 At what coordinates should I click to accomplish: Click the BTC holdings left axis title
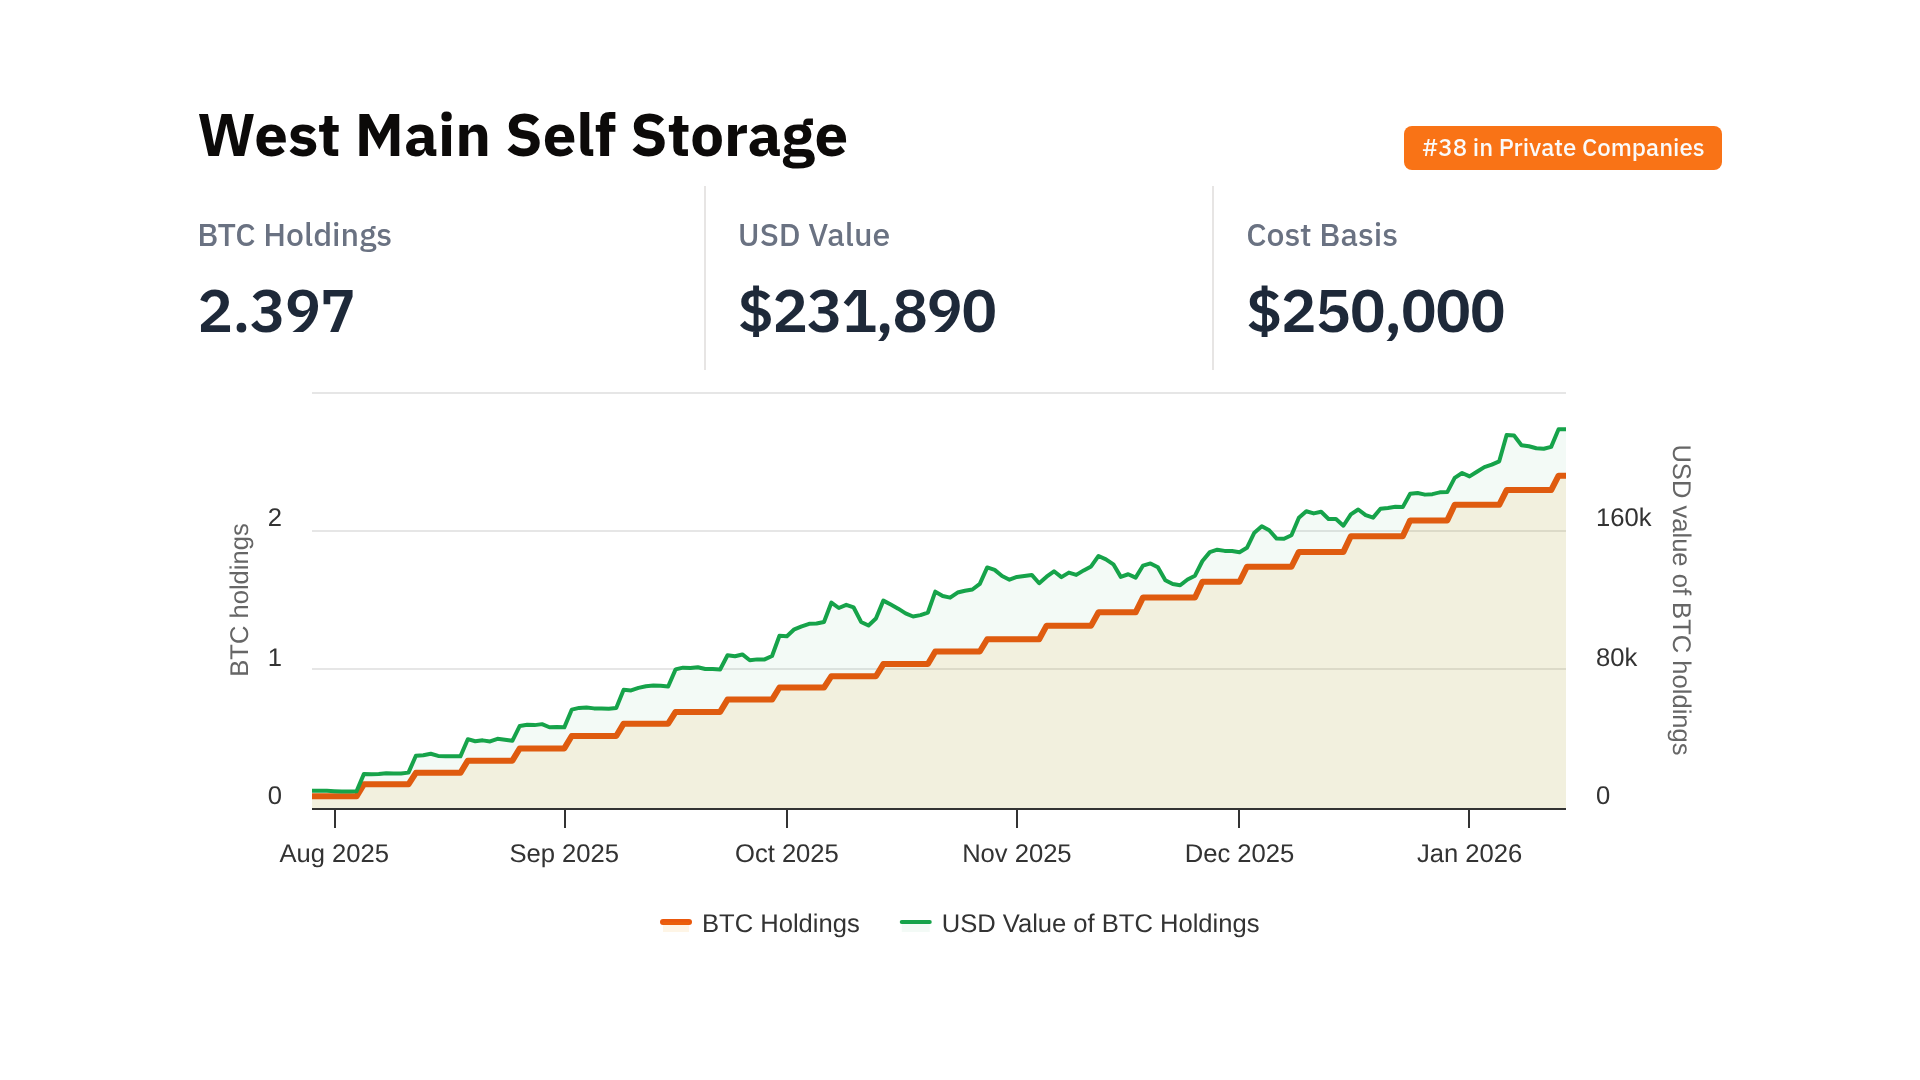click(240, 600)
